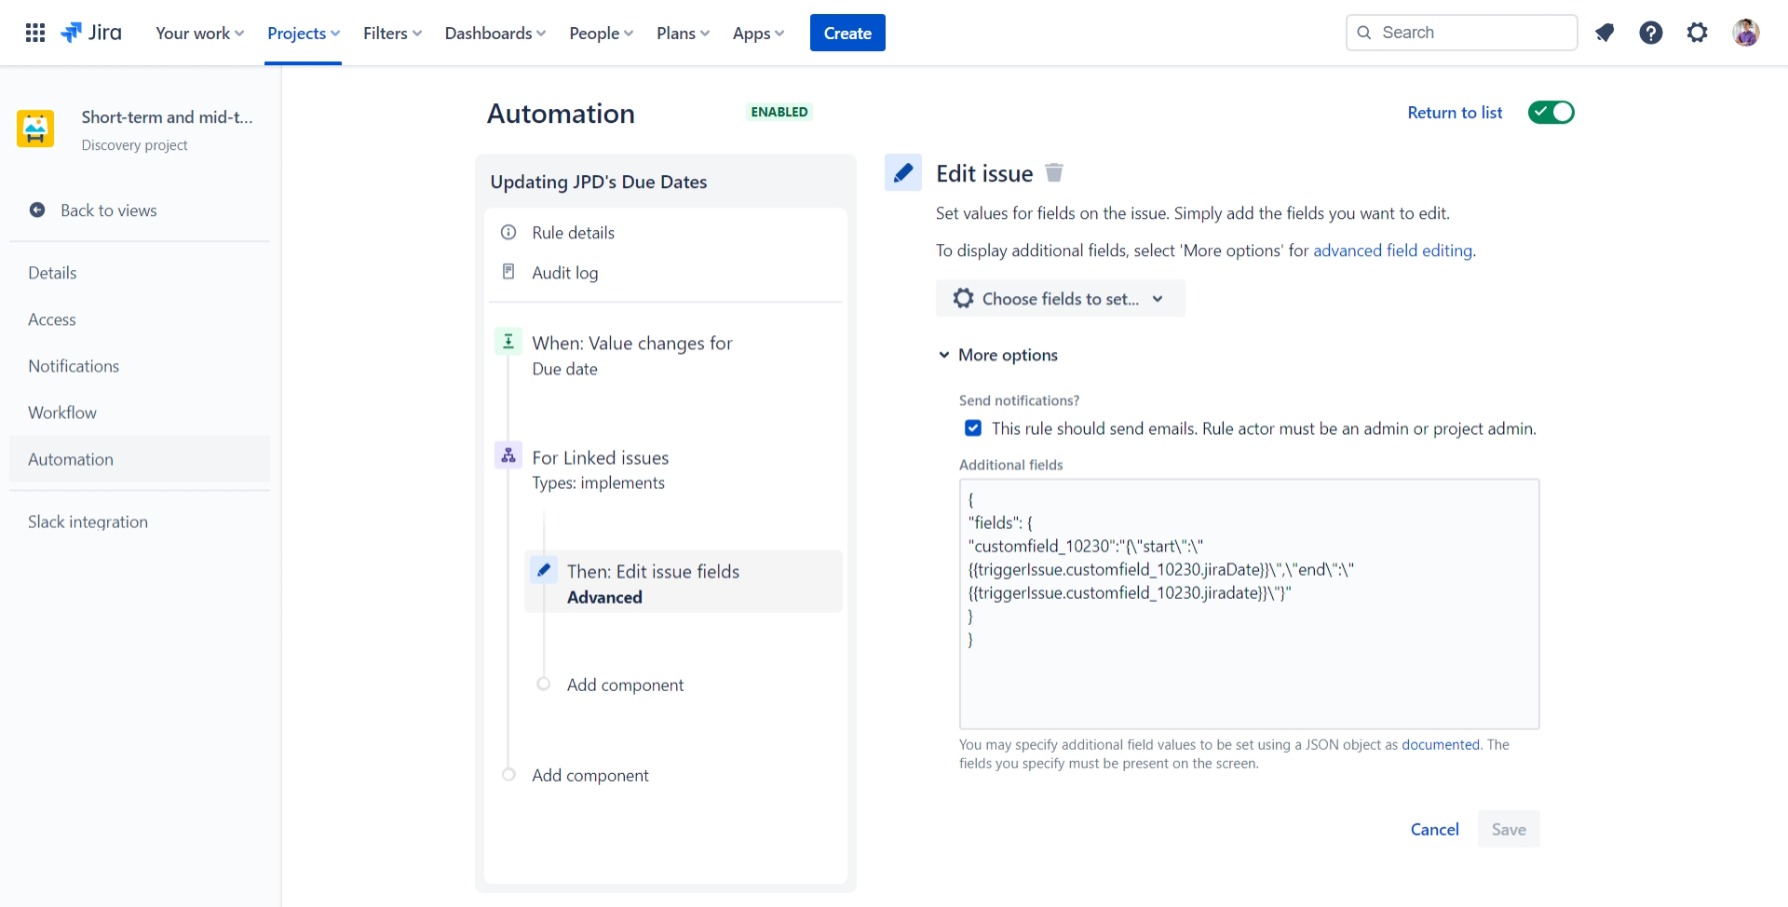The width and height of the screenshot is (1788, 907).
Task: Open the Projects menu
Action: click(303, 32)
